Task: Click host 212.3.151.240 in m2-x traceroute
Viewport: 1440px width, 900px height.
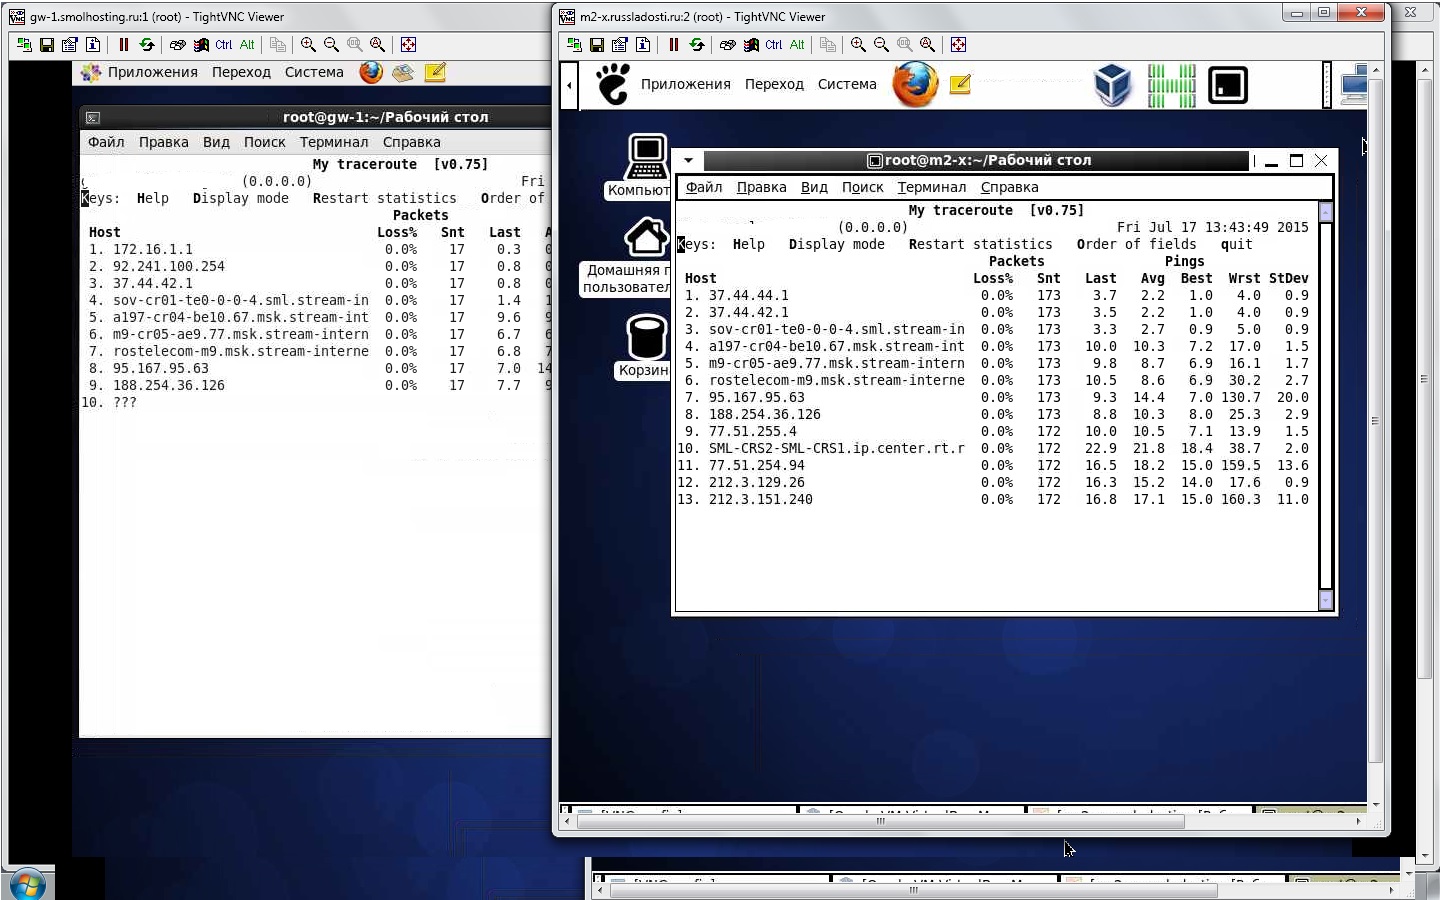Action: 761,499
